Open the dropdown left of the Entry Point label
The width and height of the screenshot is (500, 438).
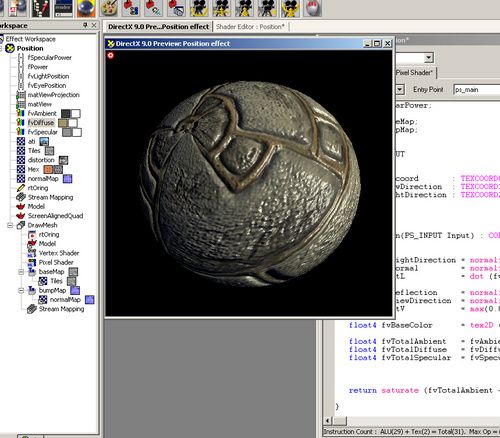(x=400, y=89)
